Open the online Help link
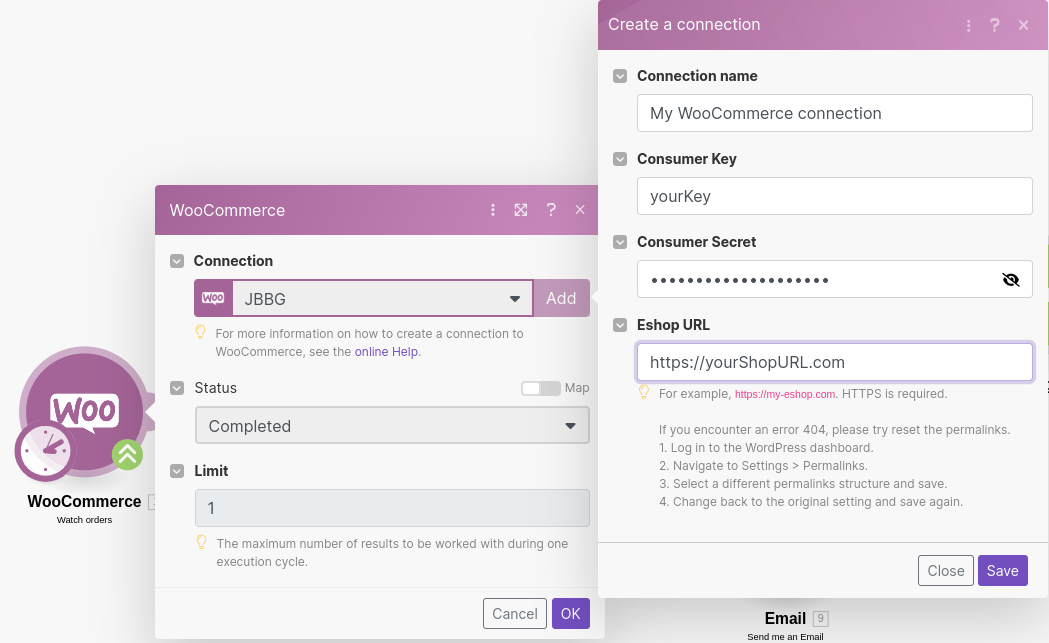Viewport: 1049px width, 643px height. pyautogui.click(x=387, y=352)
